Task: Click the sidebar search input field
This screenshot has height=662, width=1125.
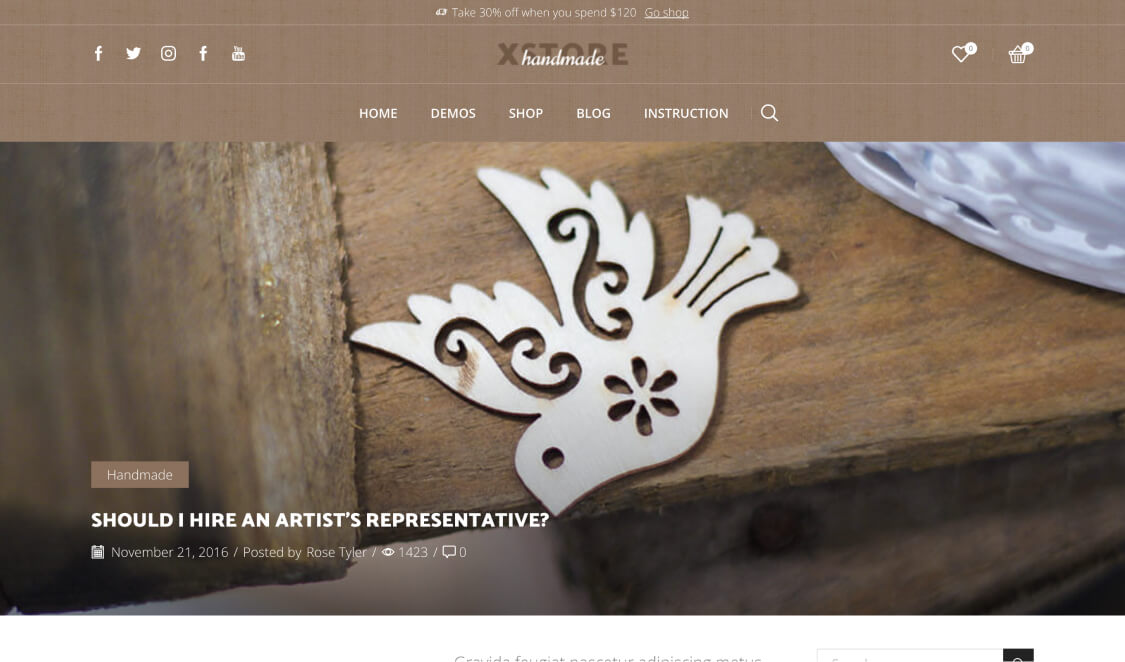Action: 910,656
